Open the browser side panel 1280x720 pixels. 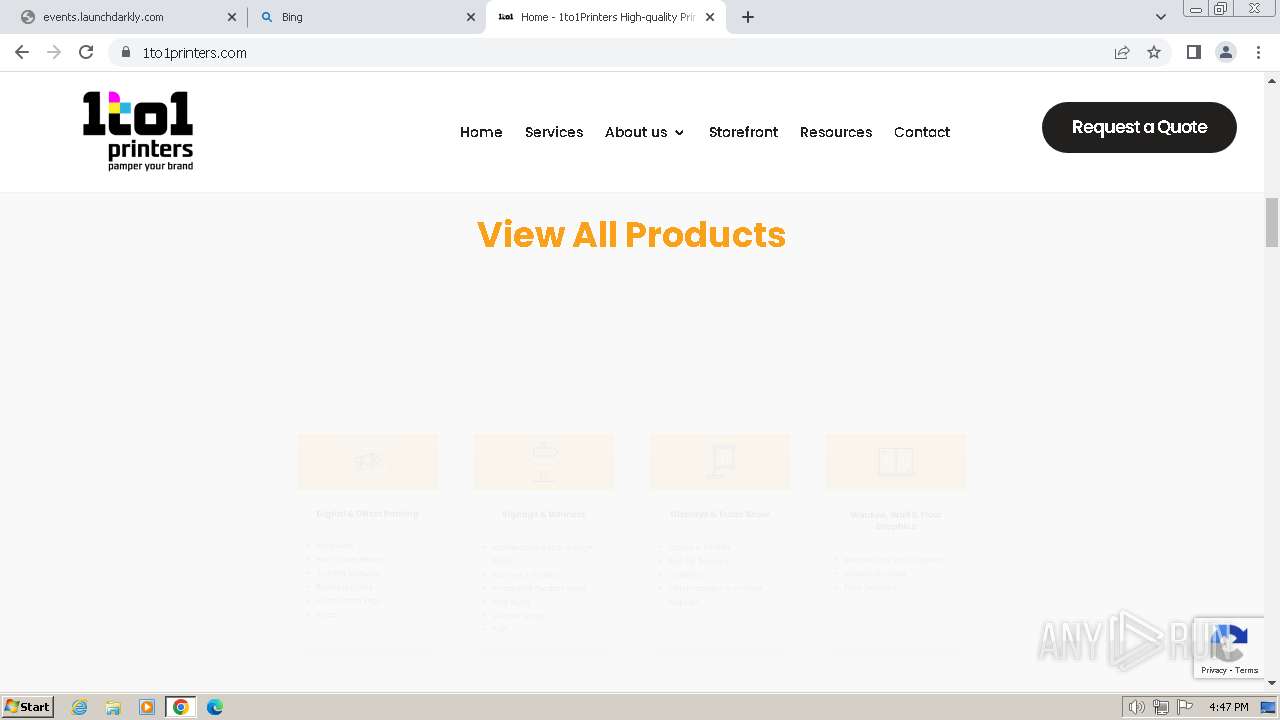1193,52
